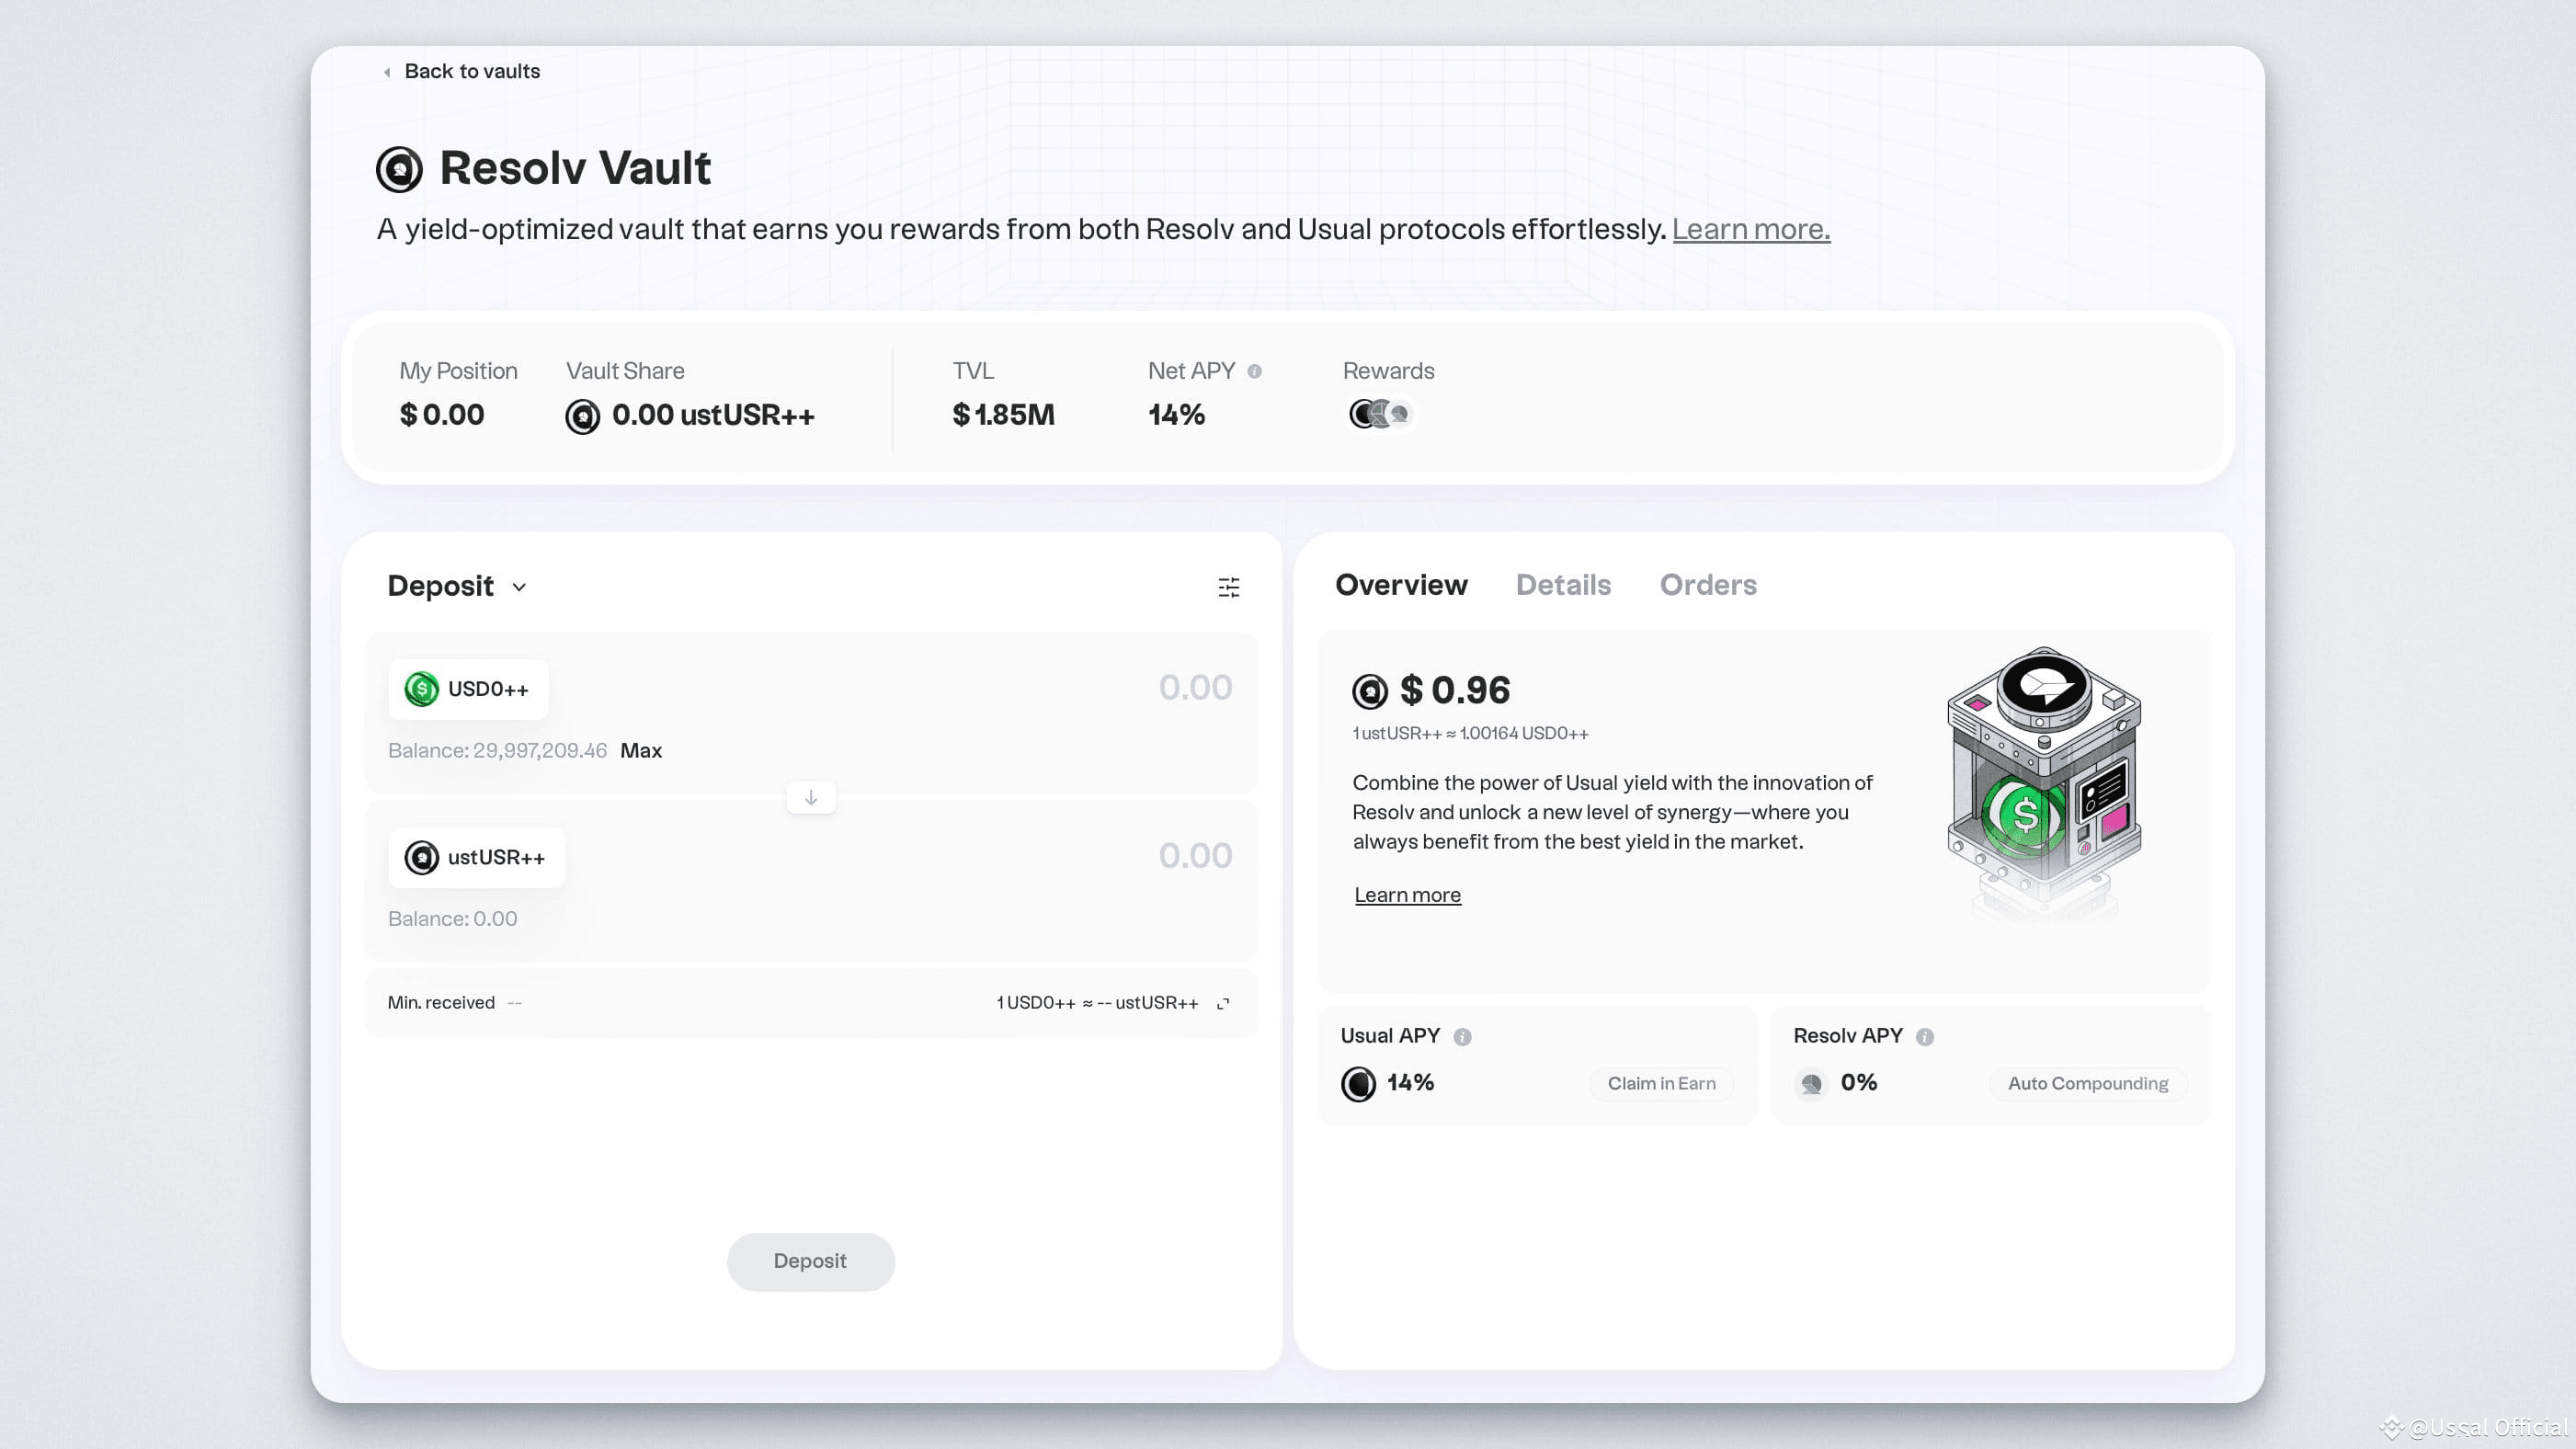Open the Learn more link in the overview
Screen dimensions: 2576x1449
[x=1407, y=894]
